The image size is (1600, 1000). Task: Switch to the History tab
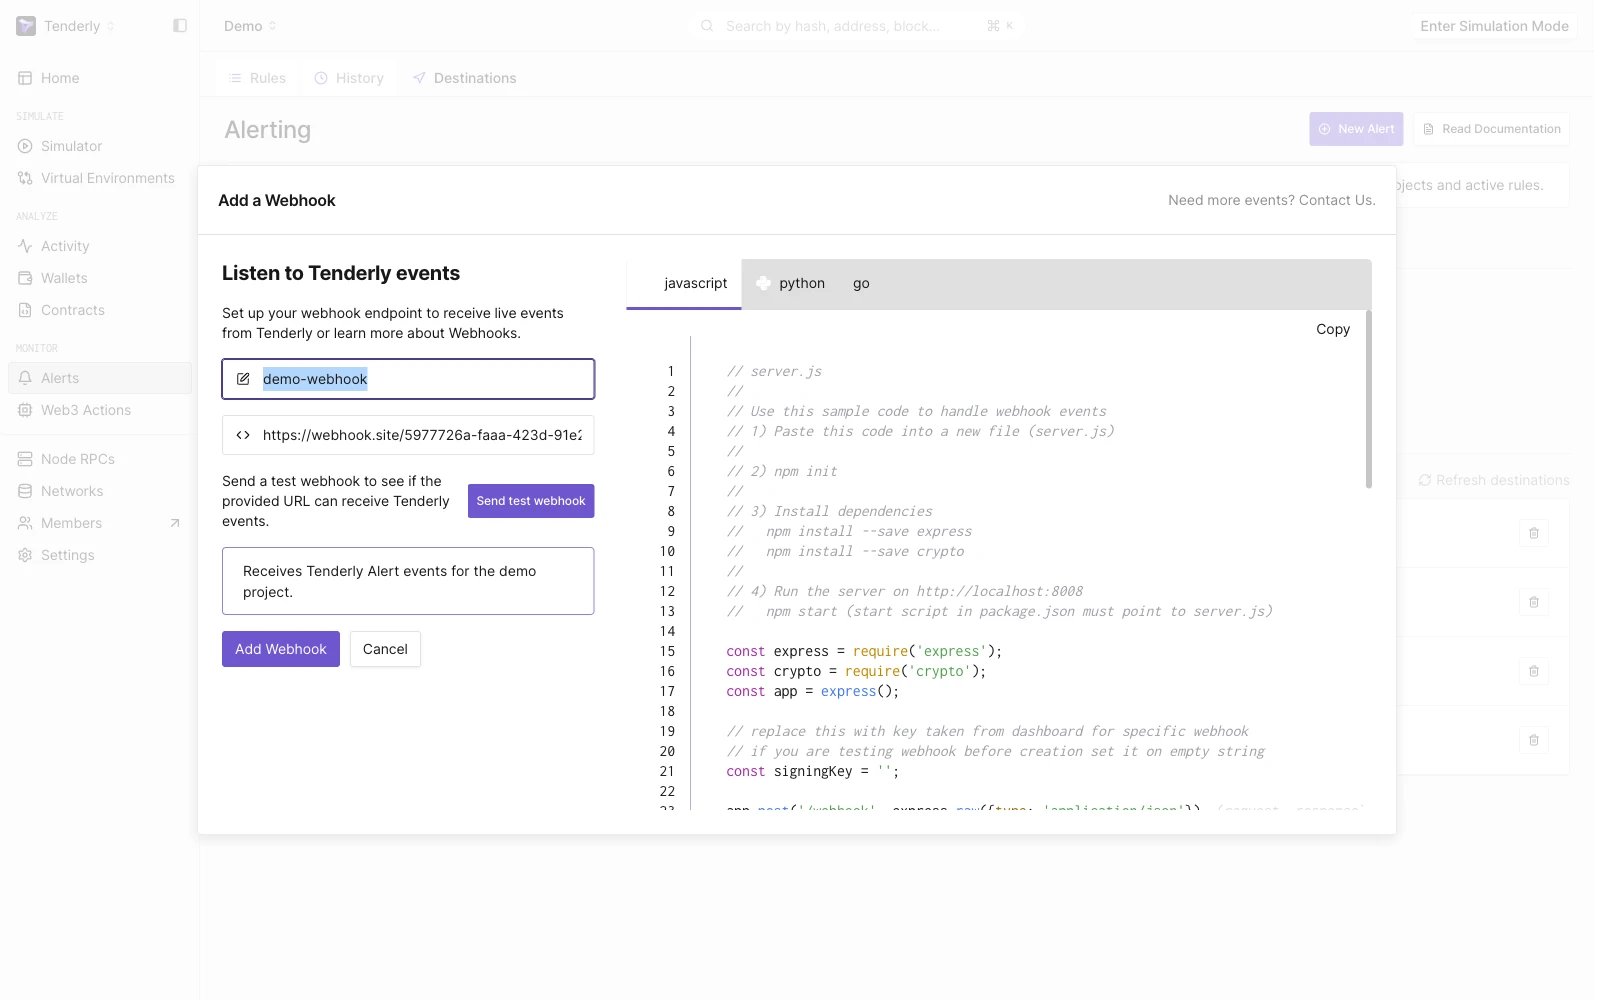click(x=349, y=78)
